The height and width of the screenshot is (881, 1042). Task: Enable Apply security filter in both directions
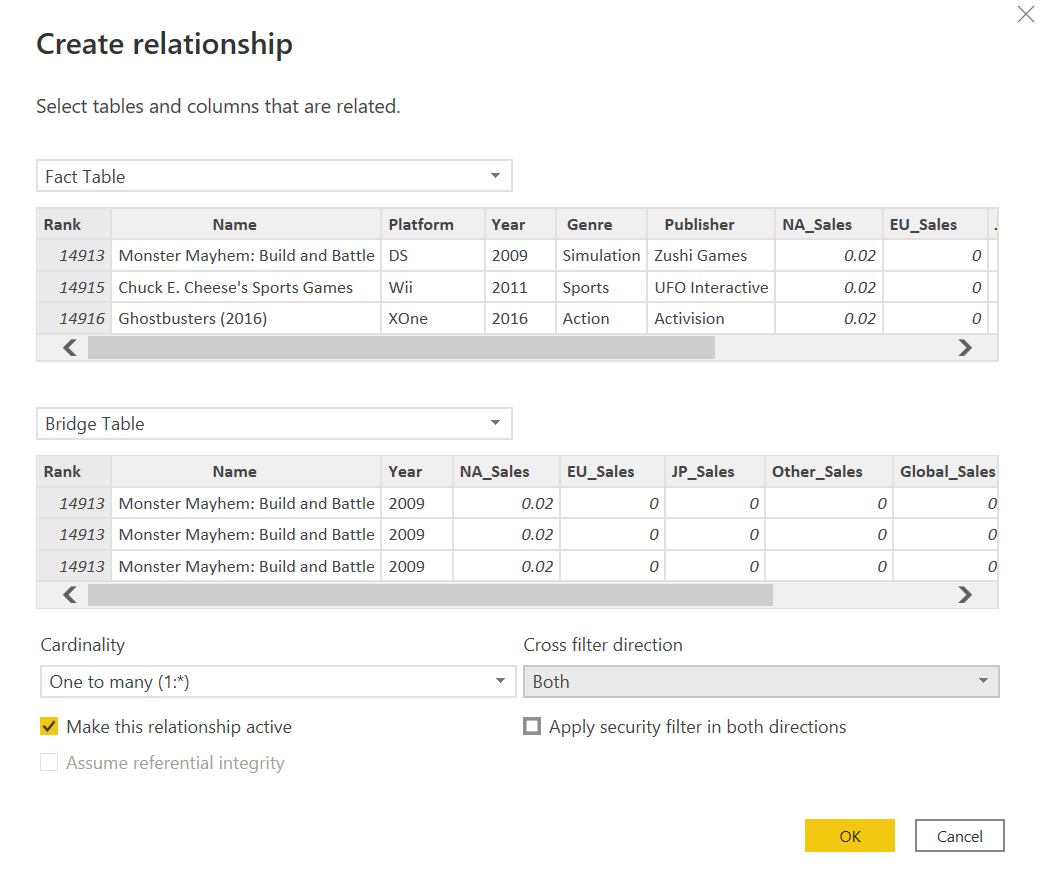click(532, 727)
